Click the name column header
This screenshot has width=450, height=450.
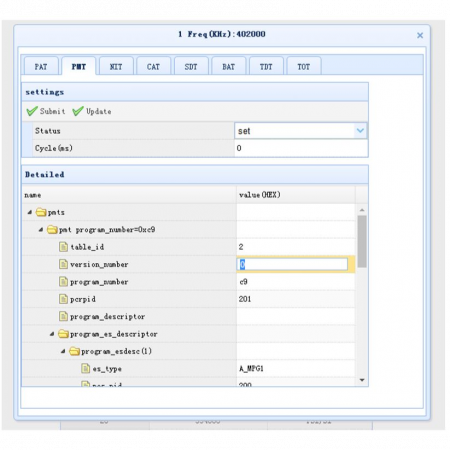tap(129, 195)
